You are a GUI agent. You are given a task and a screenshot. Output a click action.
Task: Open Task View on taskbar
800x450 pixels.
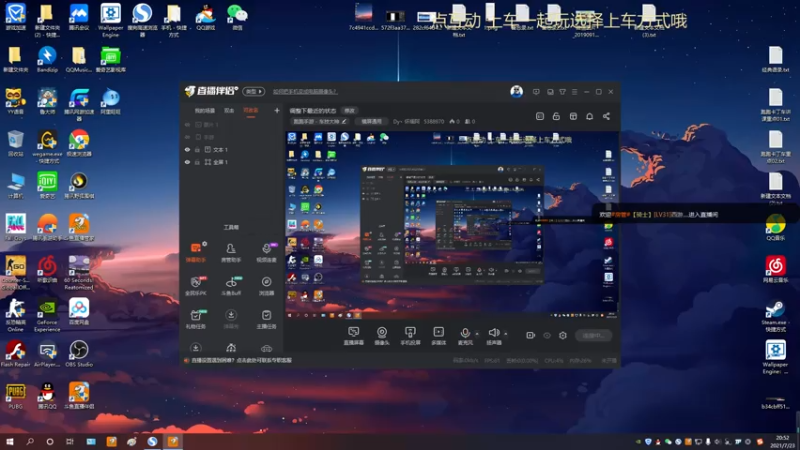(70, 441)
